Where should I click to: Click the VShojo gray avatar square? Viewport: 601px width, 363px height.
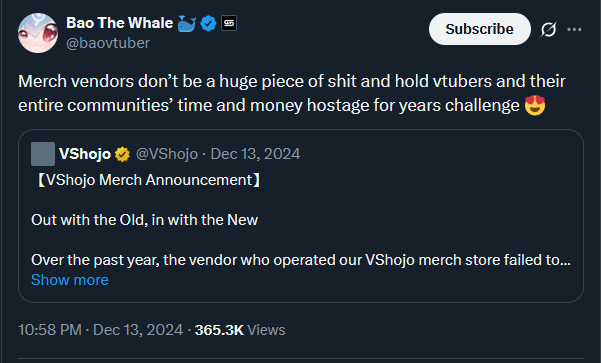(x=43, y=154)
